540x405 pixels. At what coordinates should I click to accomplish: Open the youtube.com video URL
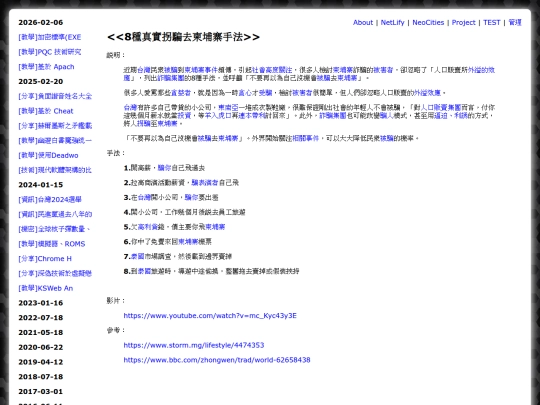pyautogui.click(x=210, y=316)
